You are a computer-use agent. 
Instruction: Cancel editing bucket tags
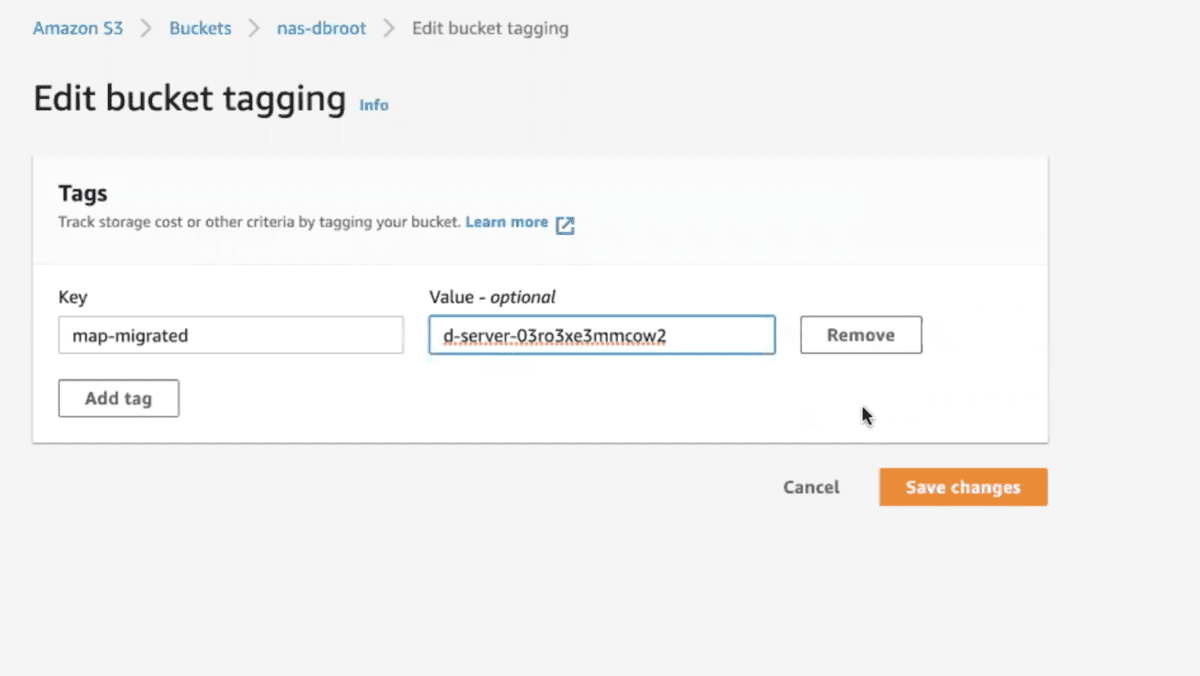pos(811,487)
